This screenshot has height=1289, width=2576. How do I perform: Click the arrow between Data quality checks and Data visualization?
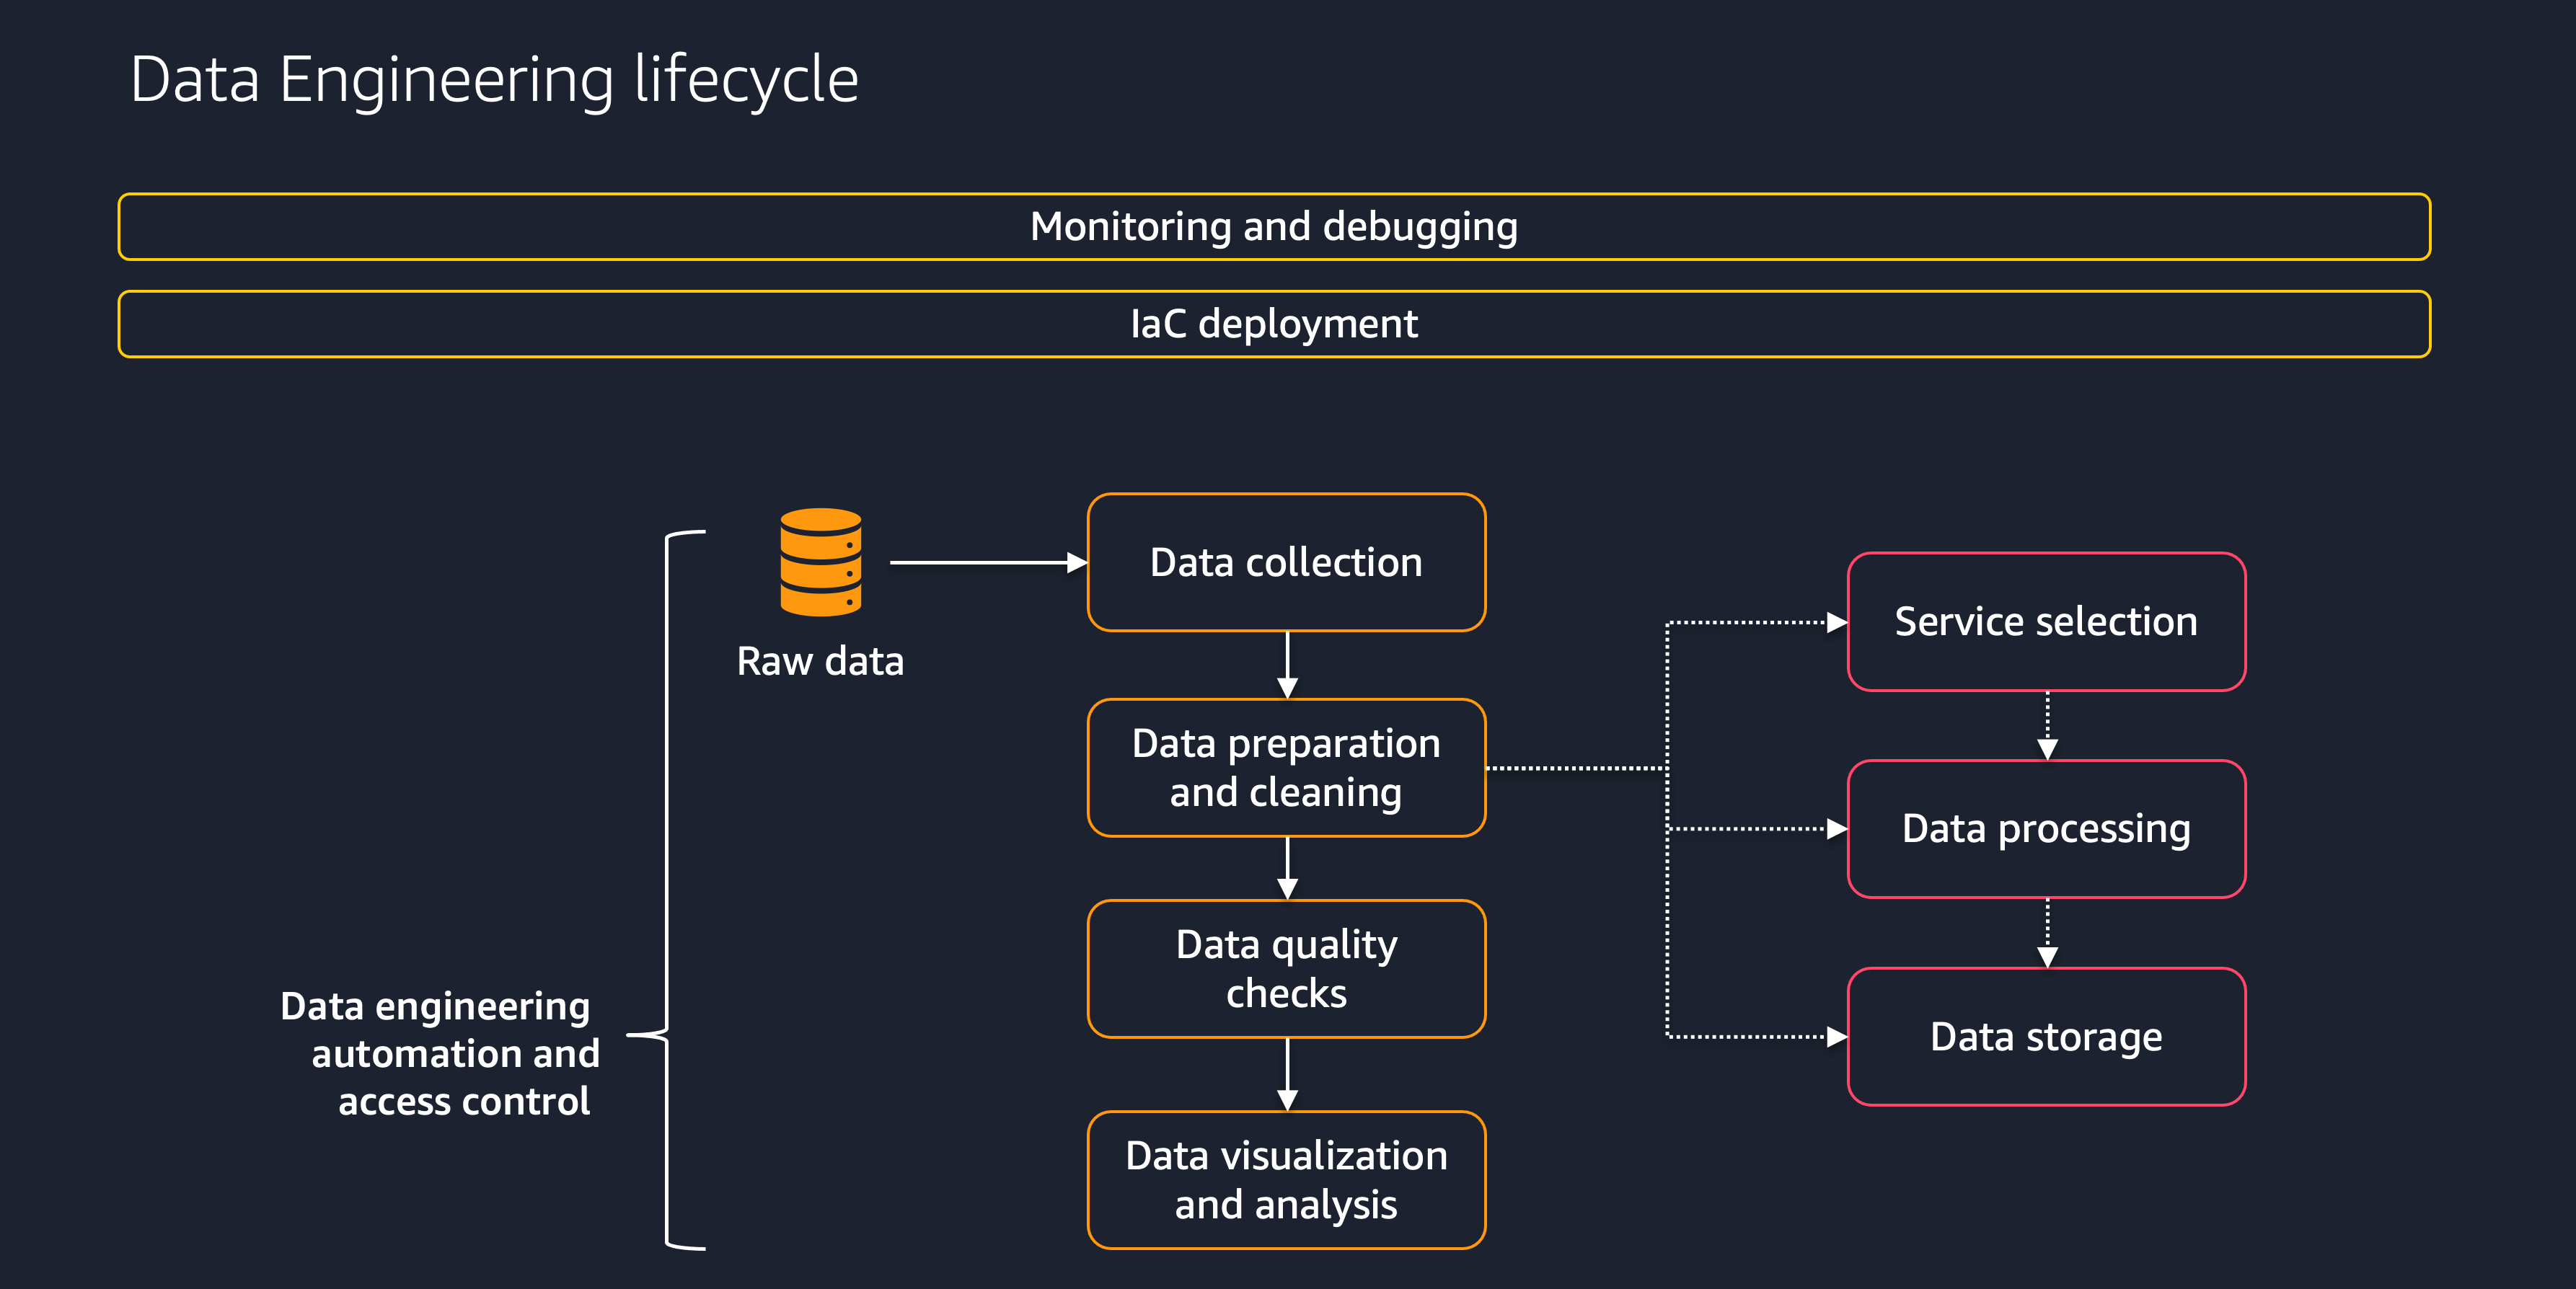pos(1287,1075)
